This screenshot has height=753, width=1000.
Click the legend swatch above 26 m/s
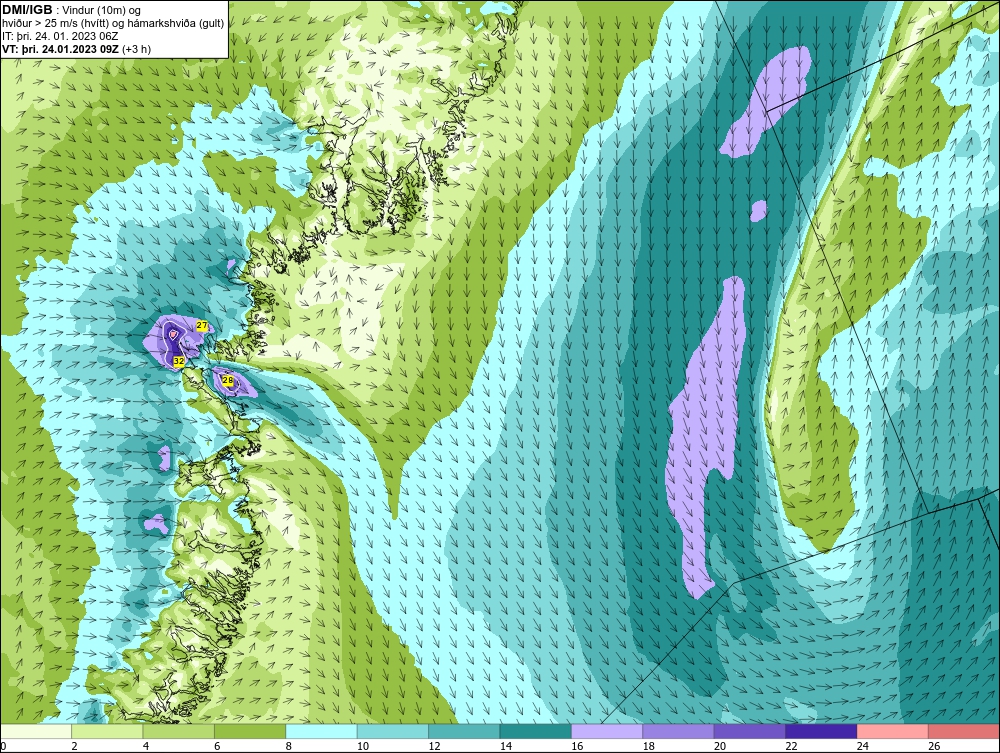[x=964, y=731]
